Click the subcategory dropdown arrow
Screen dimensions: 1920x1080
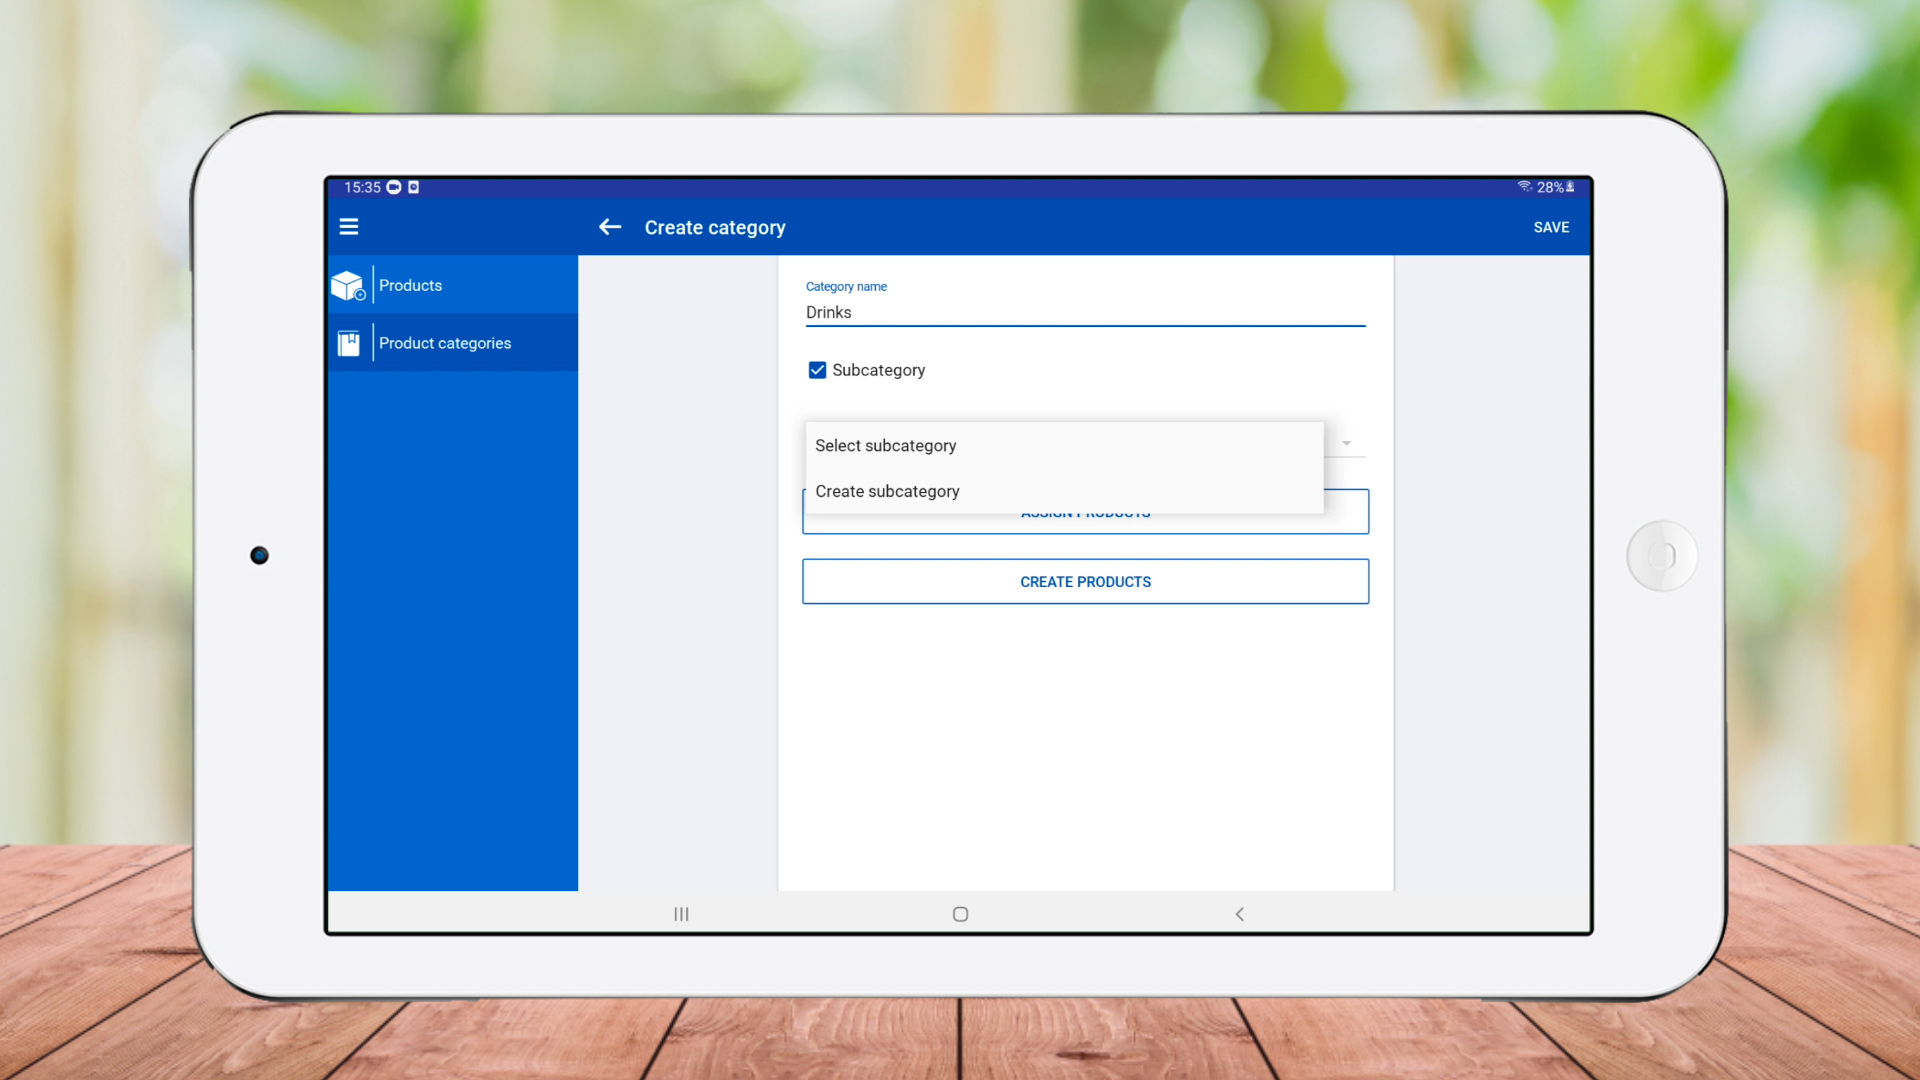pos(1346,443)
